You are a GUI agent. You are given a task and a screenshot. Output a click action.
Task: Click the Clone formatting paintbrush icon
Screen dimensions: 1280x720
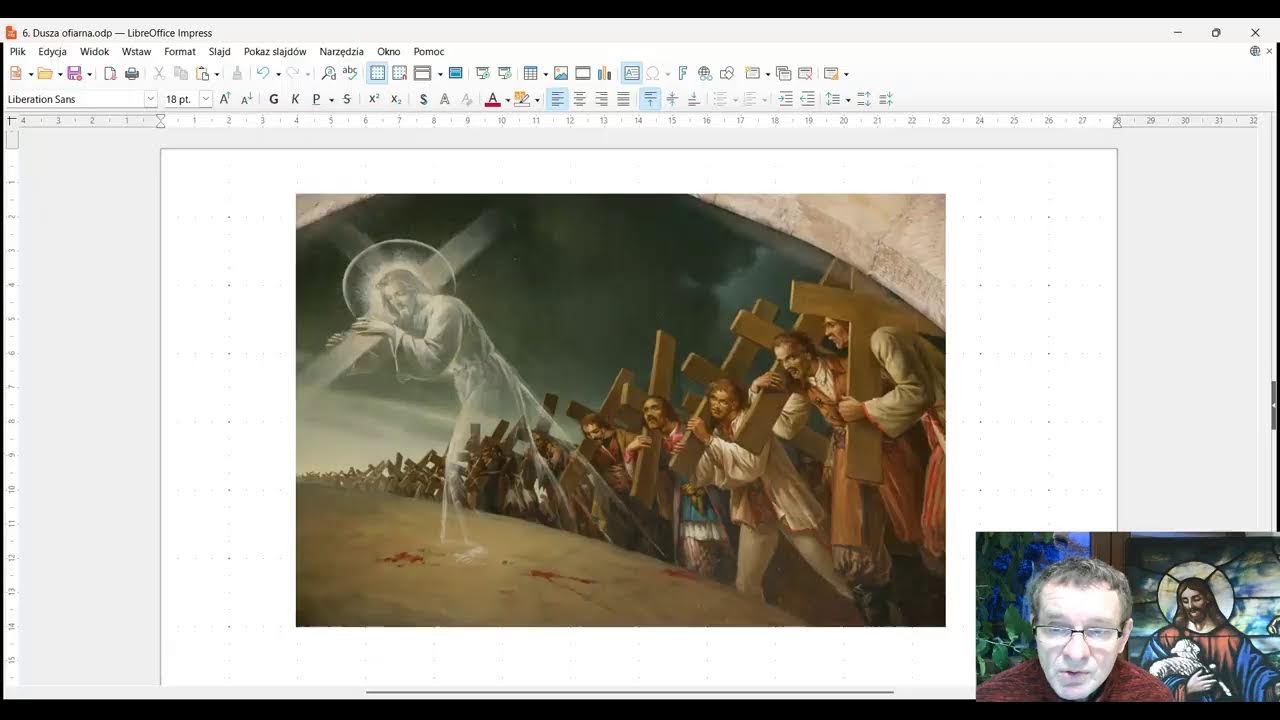237,73
